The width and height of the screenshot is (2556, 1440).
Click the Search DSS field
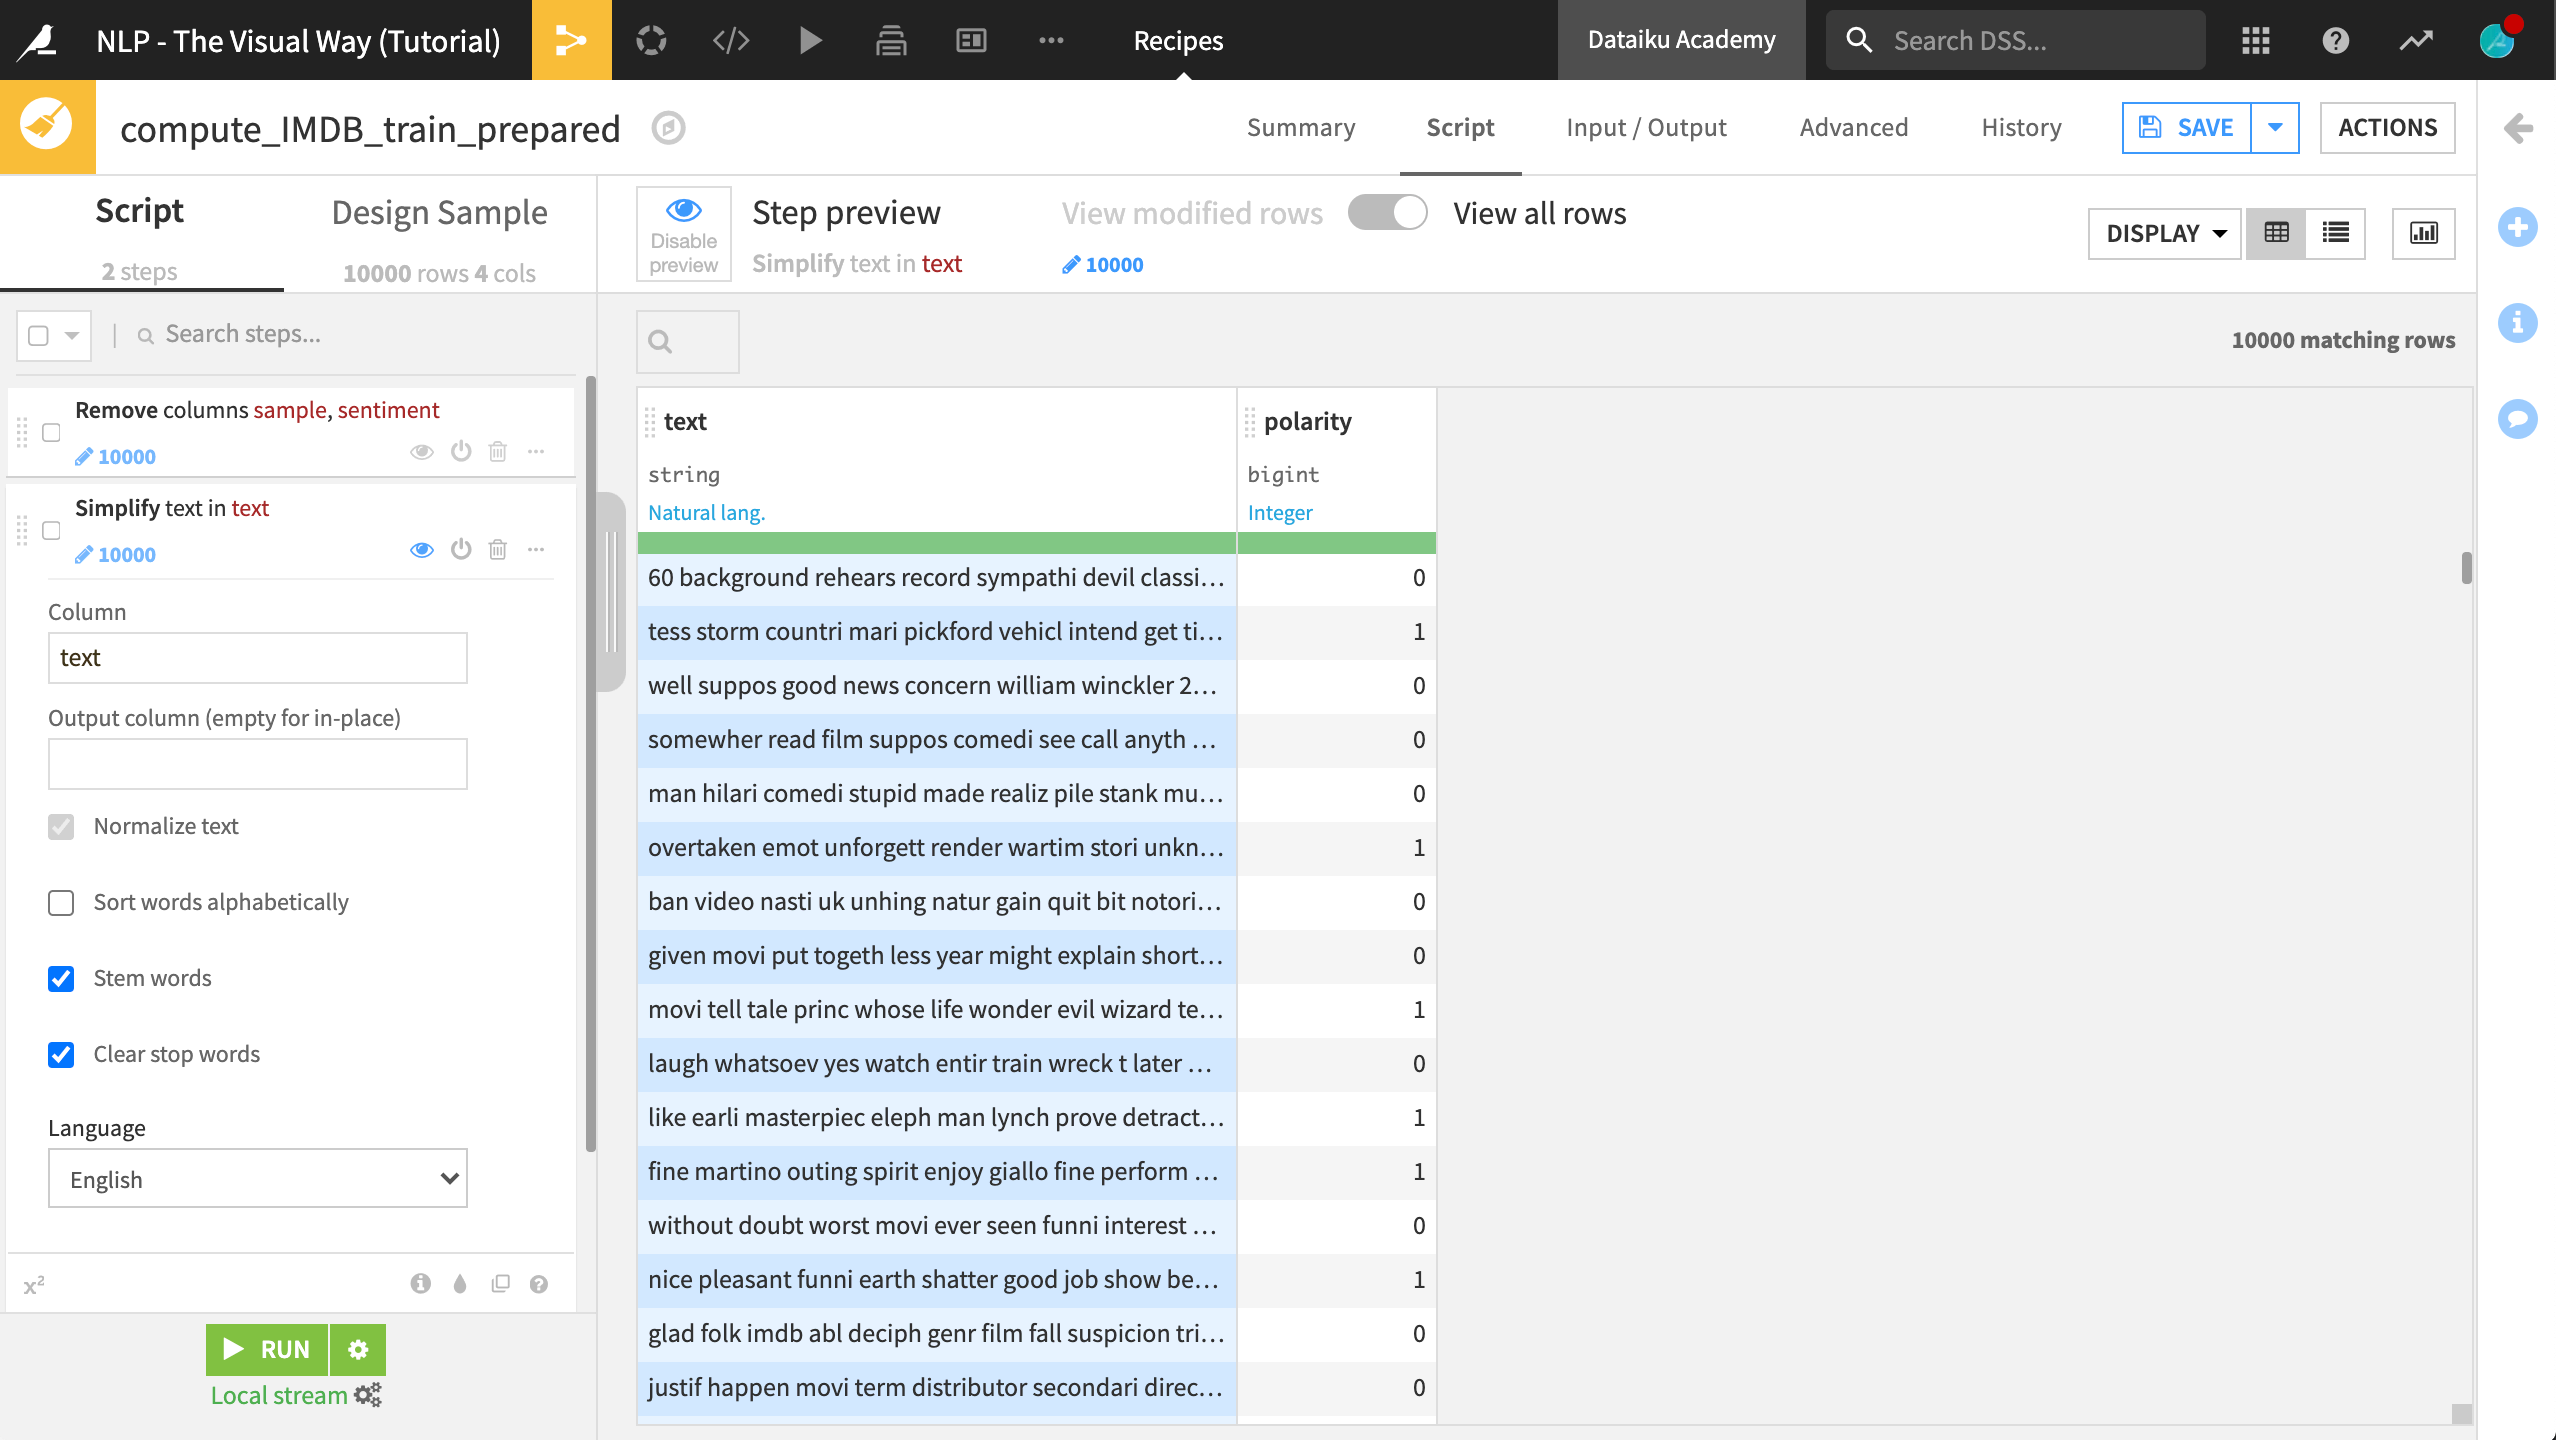pyautogui.click(x=2015, y=40)
